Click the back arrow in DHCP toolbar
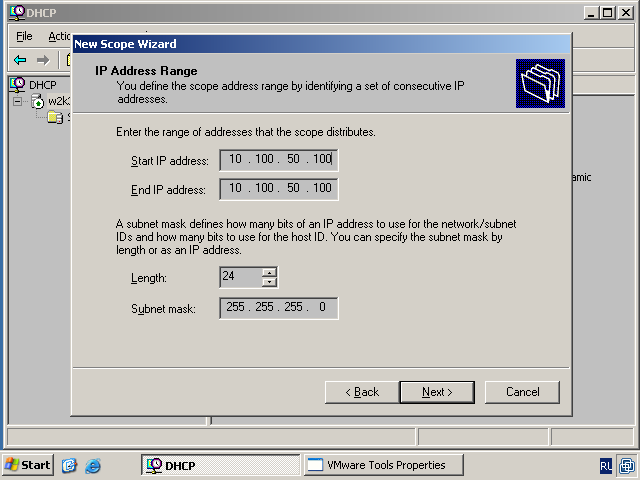This screenshot has height=480, width=640. (x=20, y=60)
